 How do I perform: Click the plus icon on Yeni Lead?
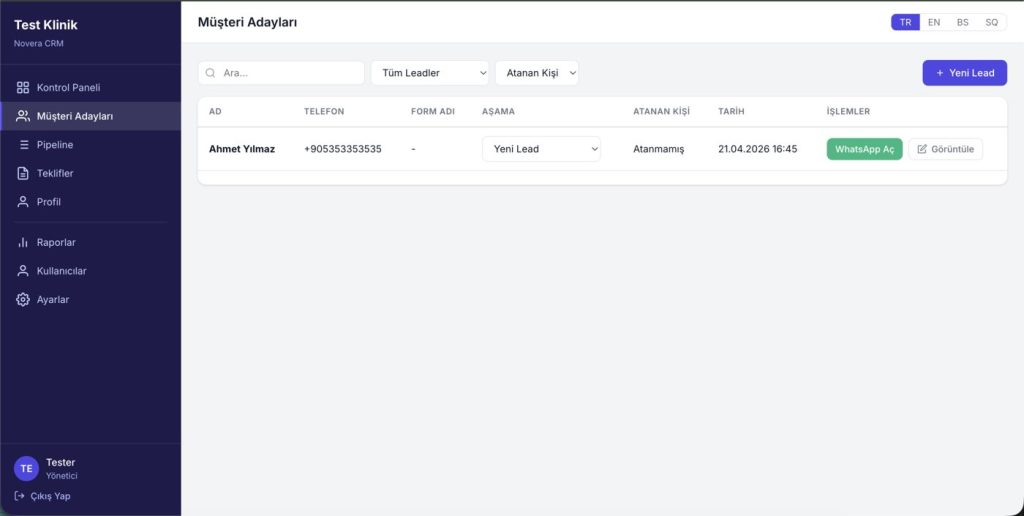coord(940,73)
